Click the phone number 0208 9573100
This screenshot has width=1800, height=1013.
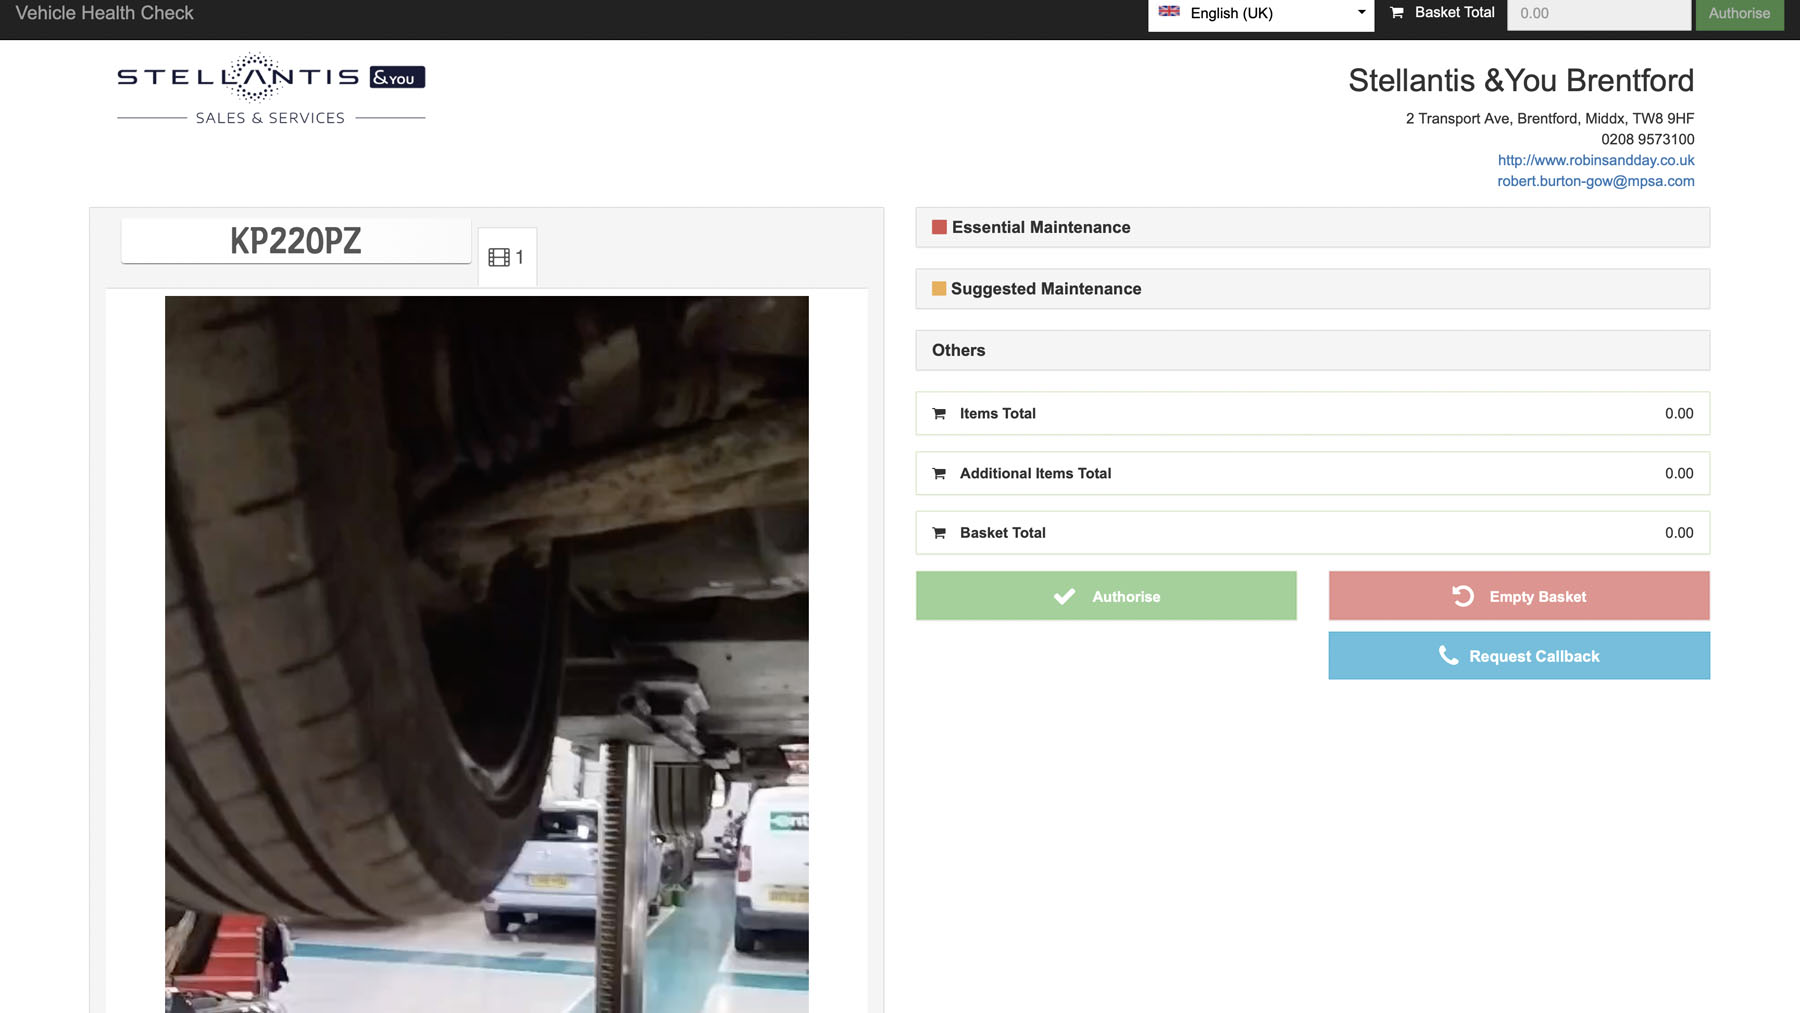(1647, 139)
